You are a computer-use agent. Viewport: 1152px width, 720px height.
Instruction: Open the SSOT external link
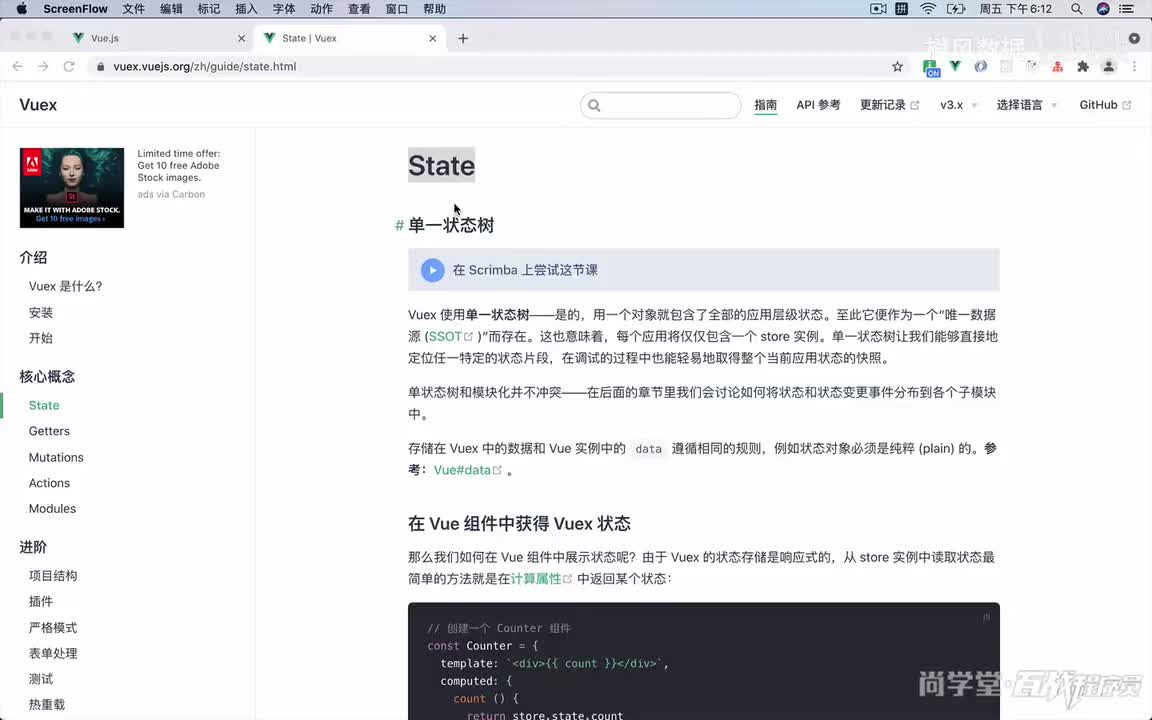click(x=450, y=336)
